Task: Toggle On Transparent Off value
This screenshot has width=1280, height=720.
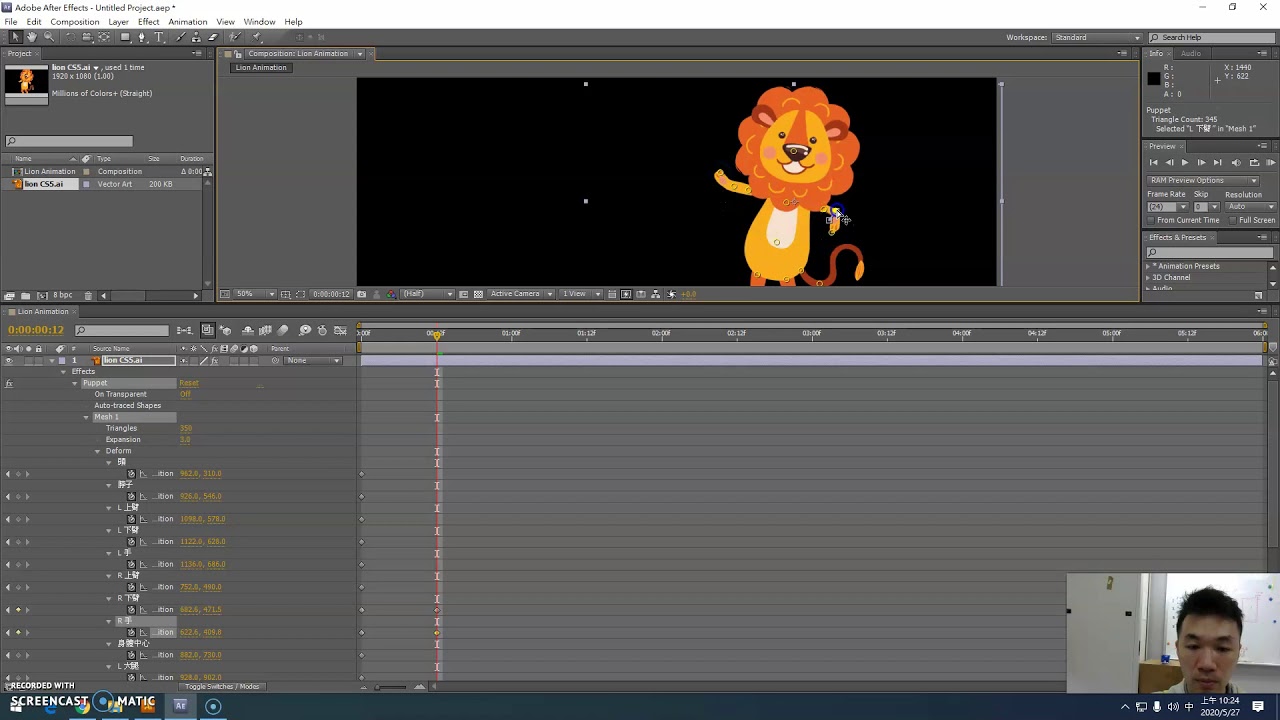Action: (x=185, y=394)
